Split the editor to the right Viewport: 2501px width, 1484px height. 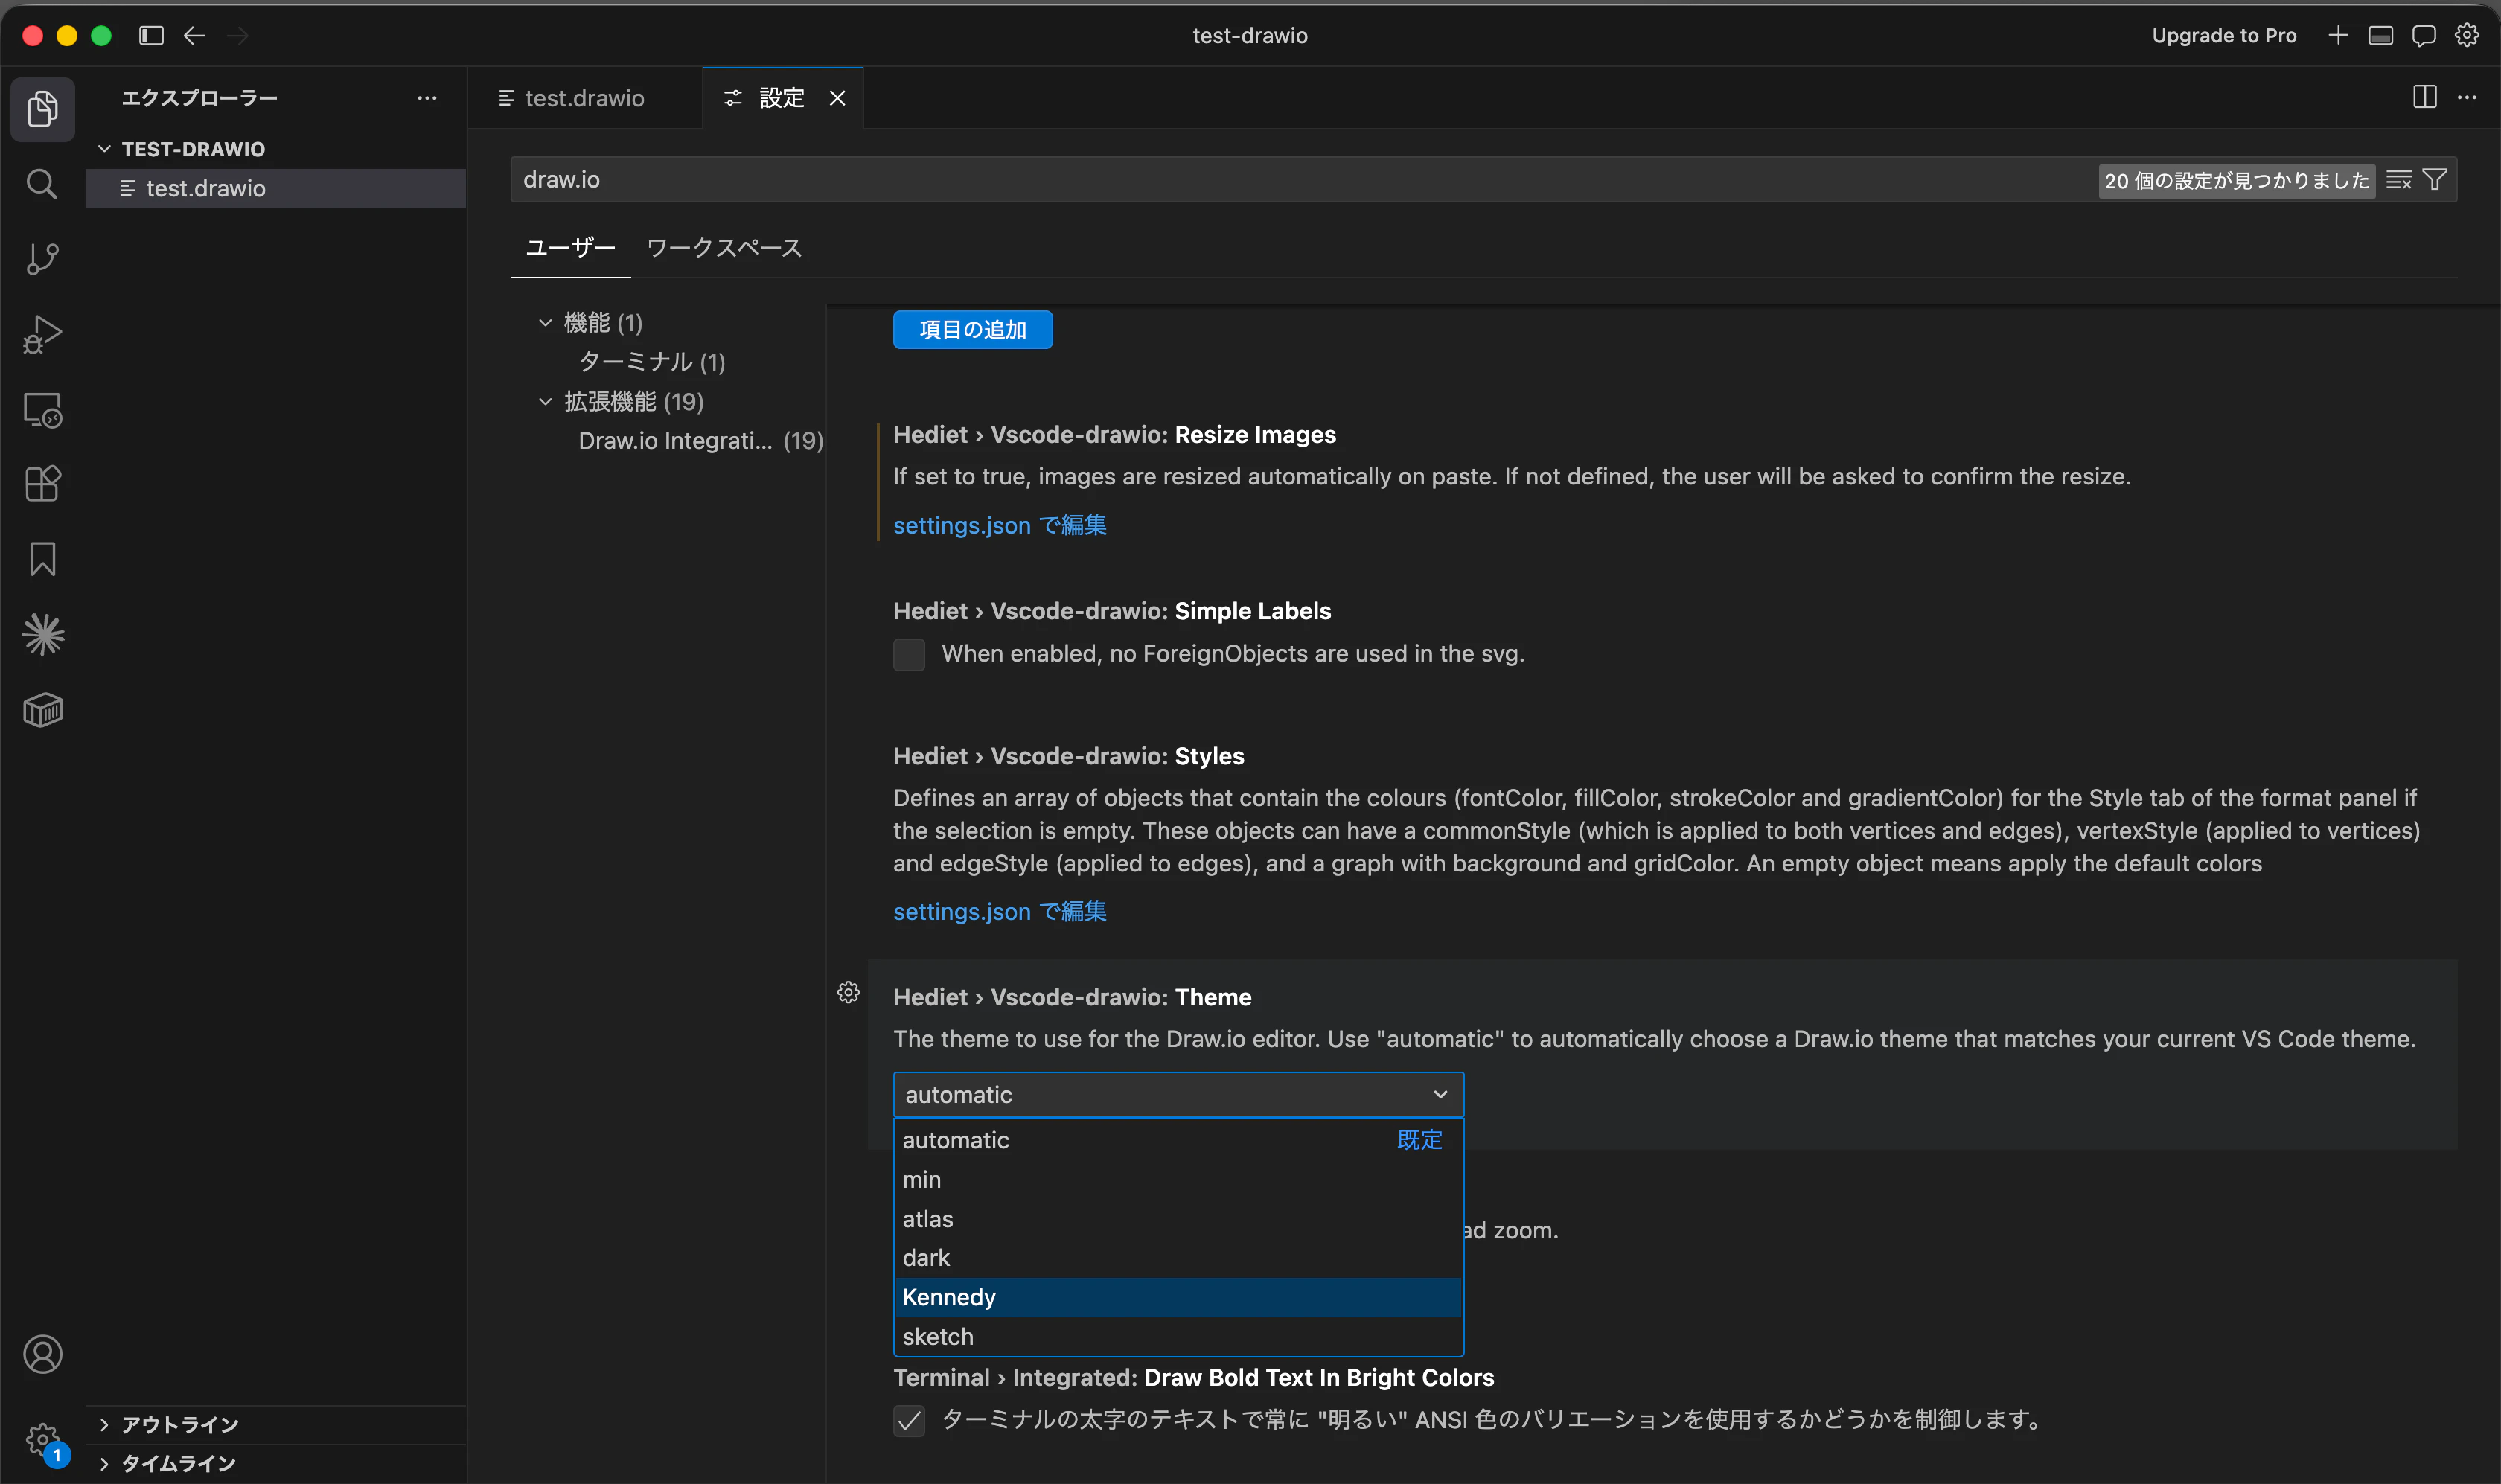tap(2425, 97)
